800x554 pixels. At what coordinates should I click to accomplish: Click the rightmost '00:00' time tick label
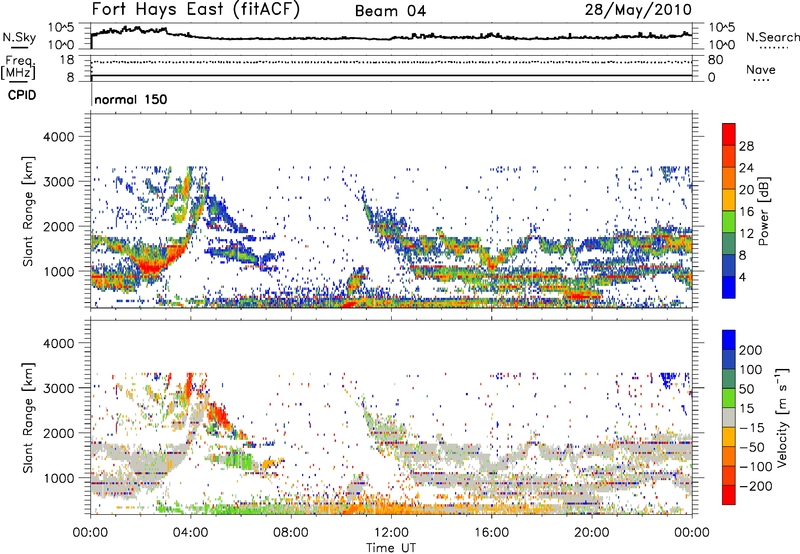pyautogui.click(x=692, y=533)
